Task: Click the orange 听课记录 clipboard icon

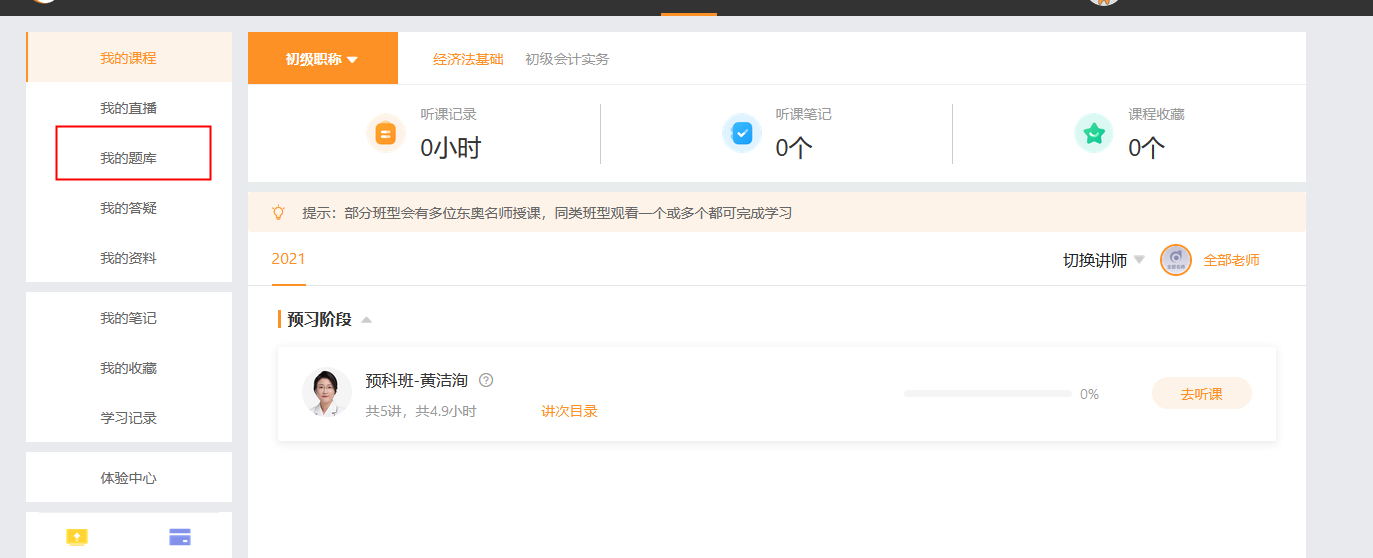Action: [x=385, y=133]
